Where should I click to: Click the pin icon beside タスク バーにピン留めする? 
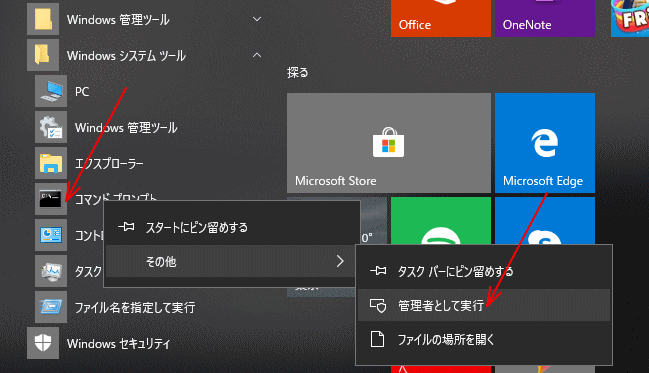click(378, 271)
